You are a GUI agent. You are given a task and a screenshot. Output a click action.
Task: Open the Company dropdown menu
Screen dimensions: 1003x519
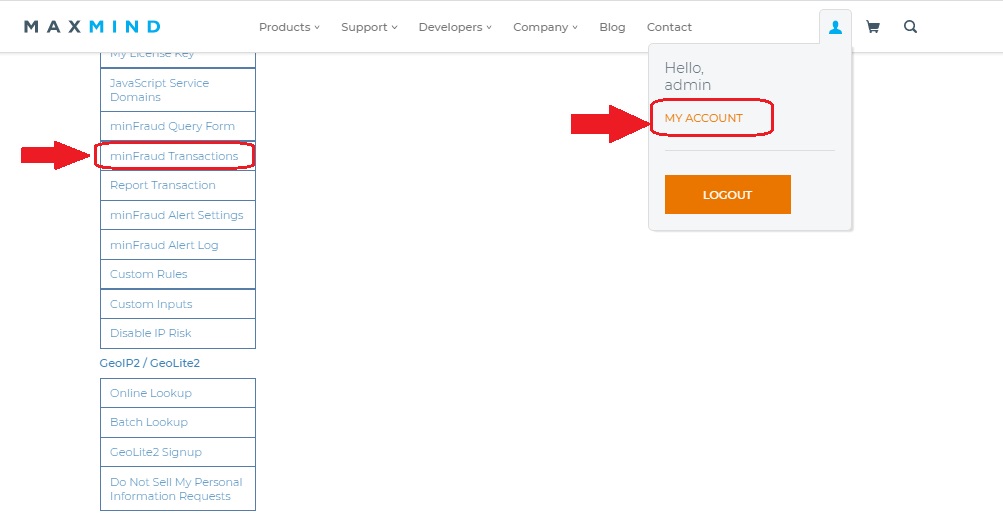coord(545,27)
